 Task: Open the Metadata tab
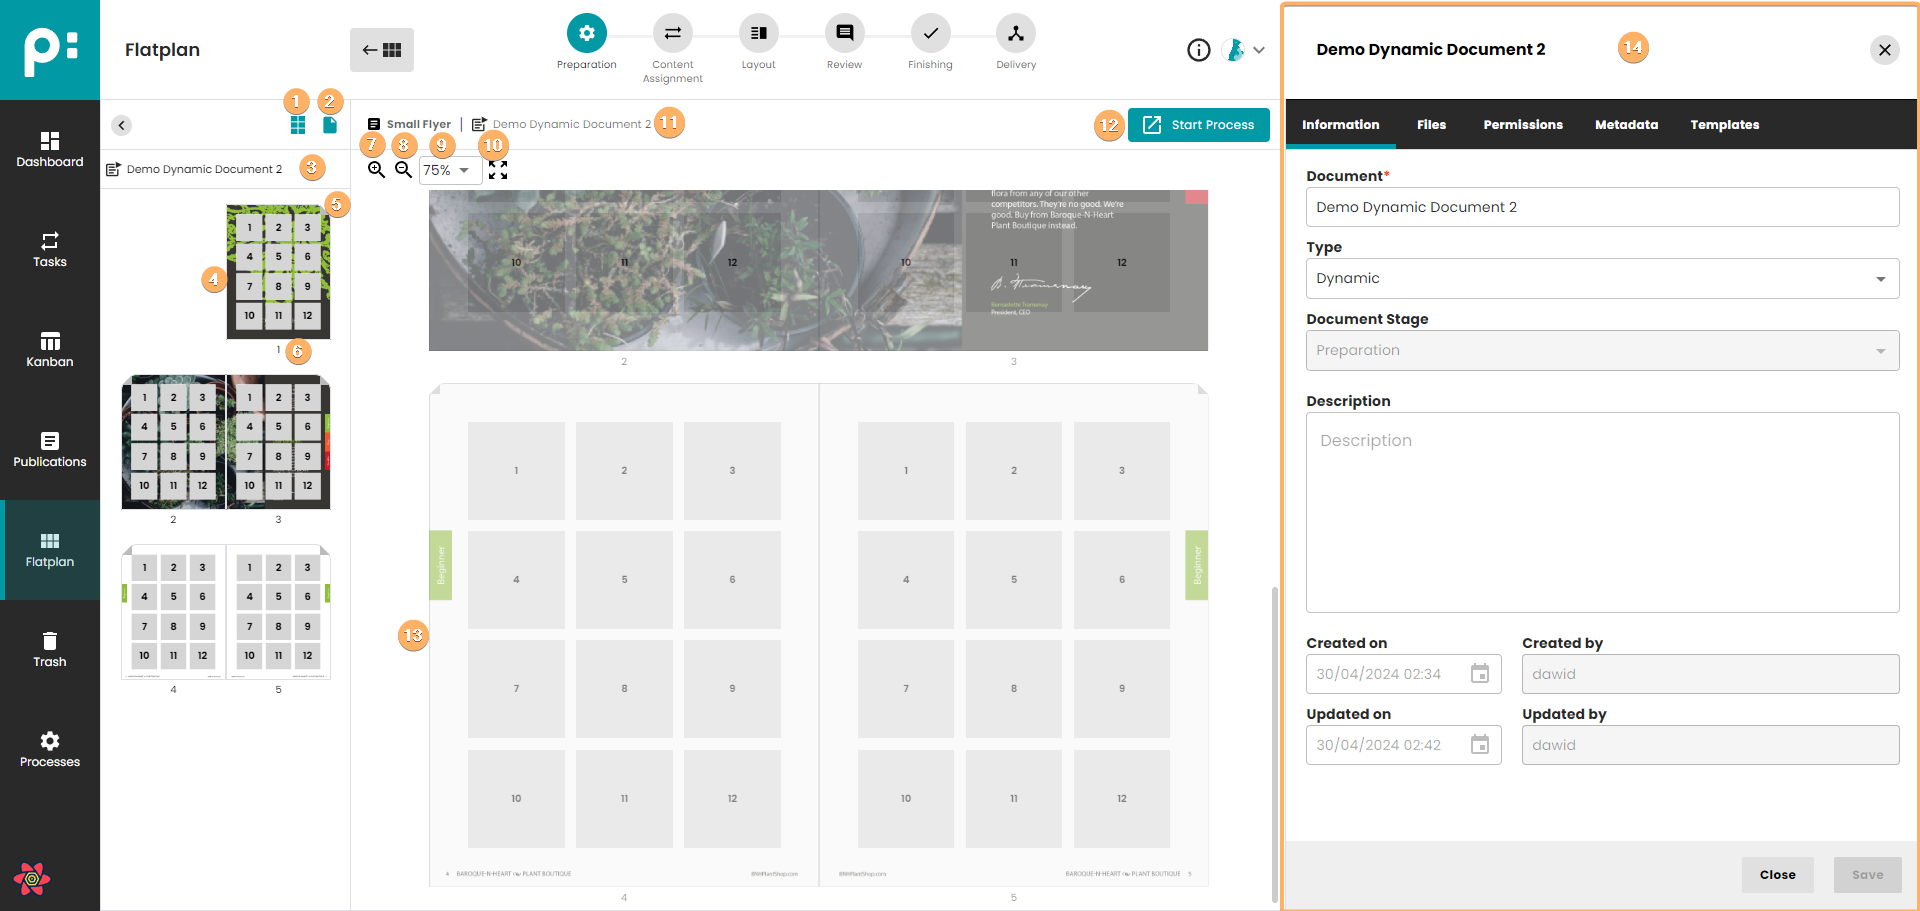(1626, 125)
